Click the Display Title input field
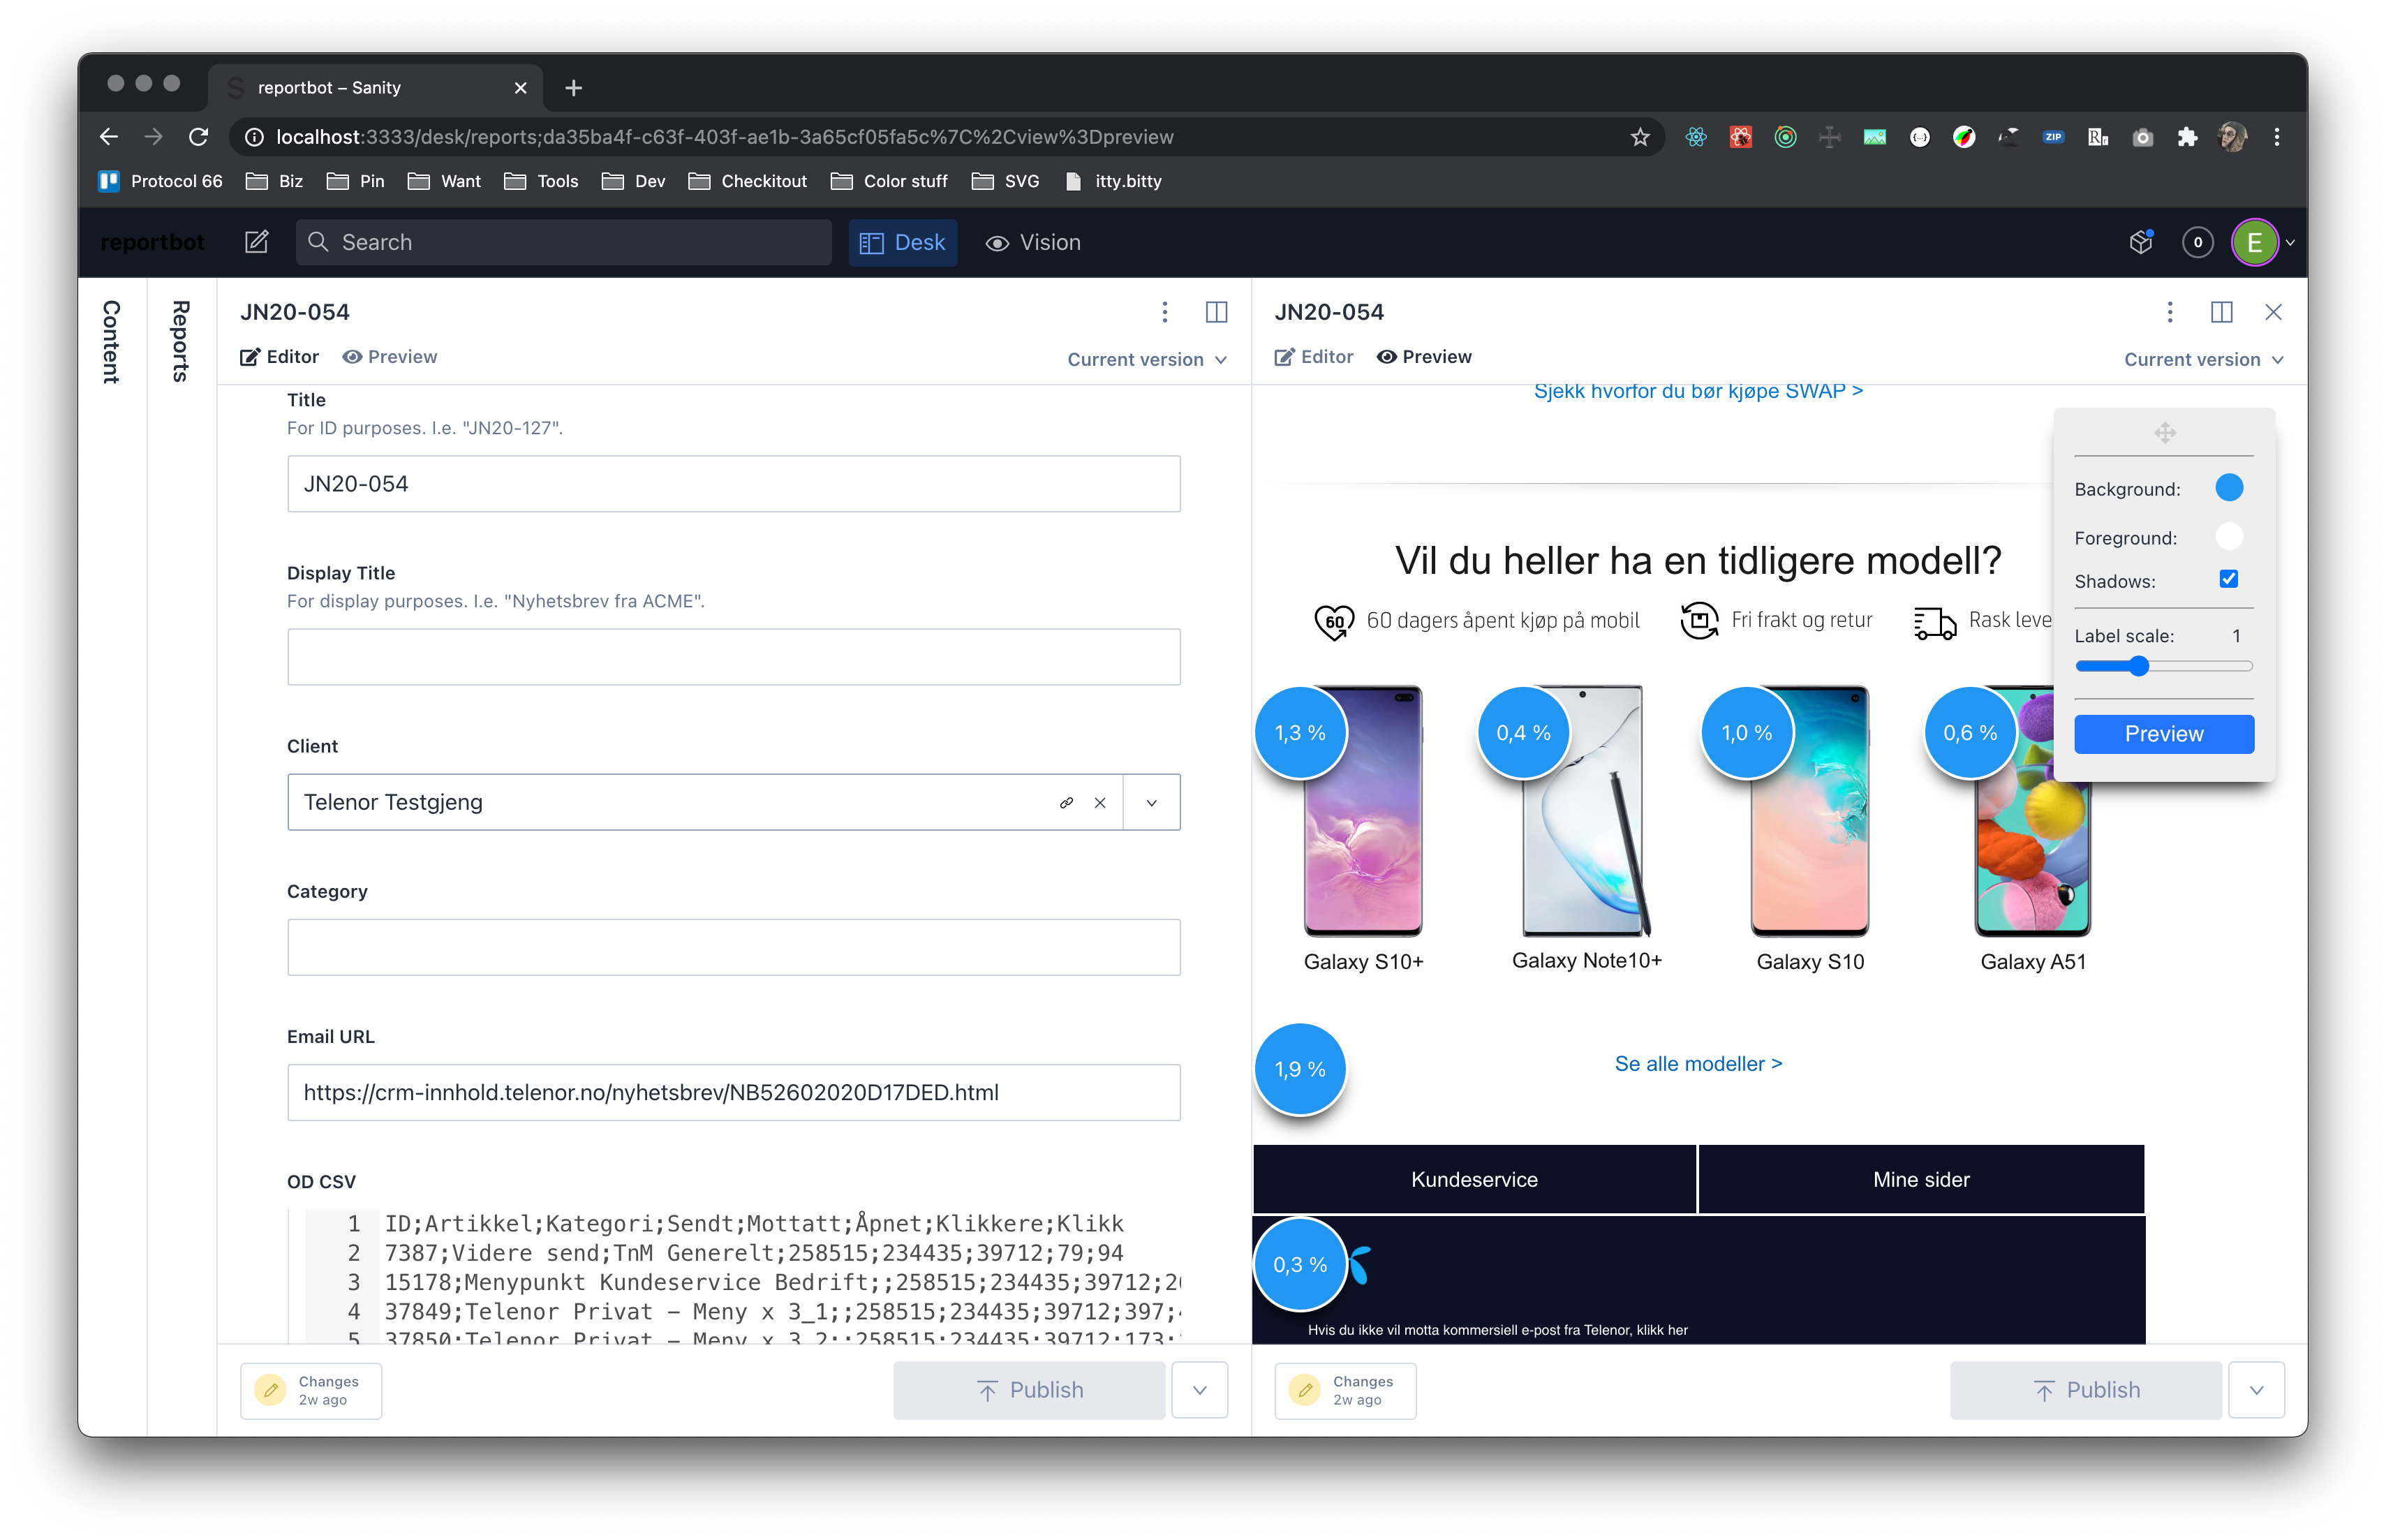 click(734, 657)
